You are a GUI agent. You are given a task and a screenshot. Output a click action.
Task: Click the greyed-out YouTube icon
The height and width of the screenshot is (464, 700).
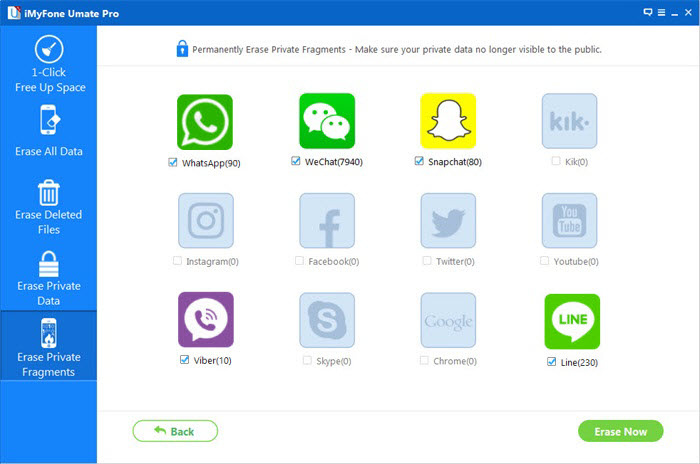click(x=569, y=221)
